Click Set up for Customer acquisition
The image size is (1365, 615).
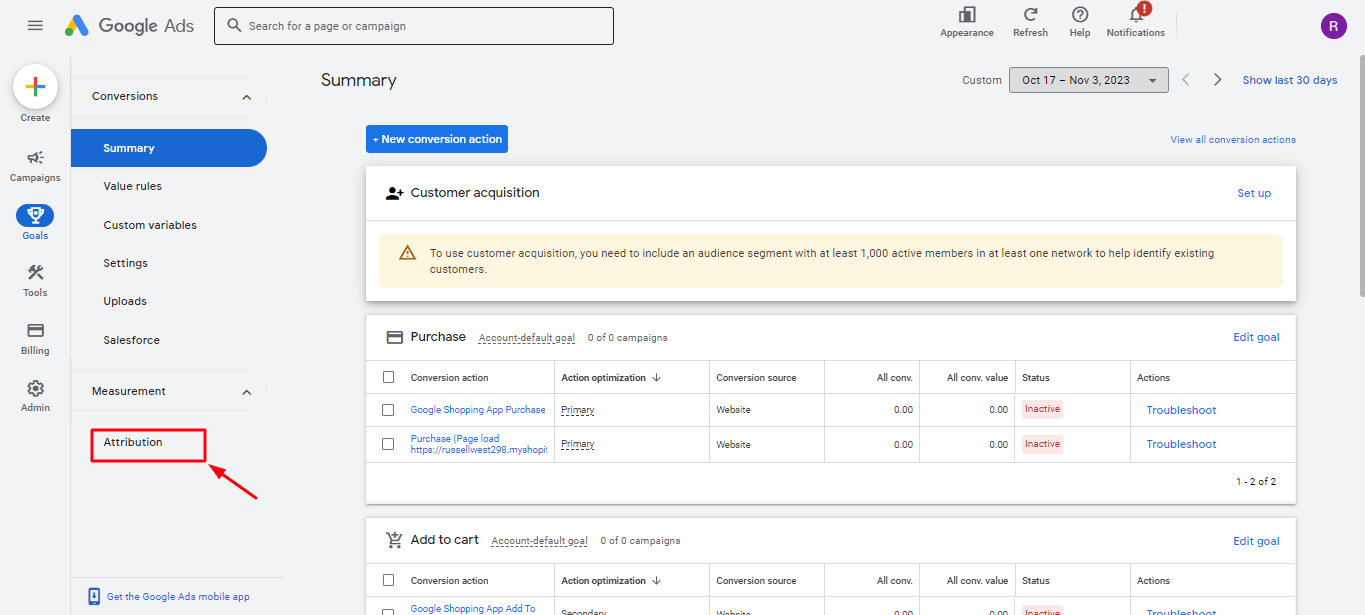[1254, 193]
